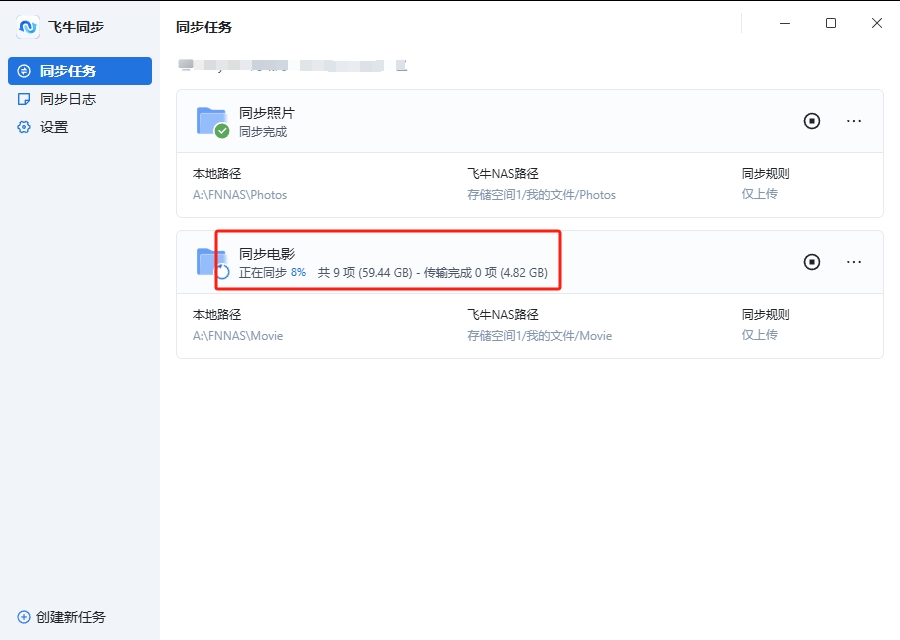Screen dimensions: 900x640
Task: Open 同步日志 from the sidebar
Action: tap(25, 98)
